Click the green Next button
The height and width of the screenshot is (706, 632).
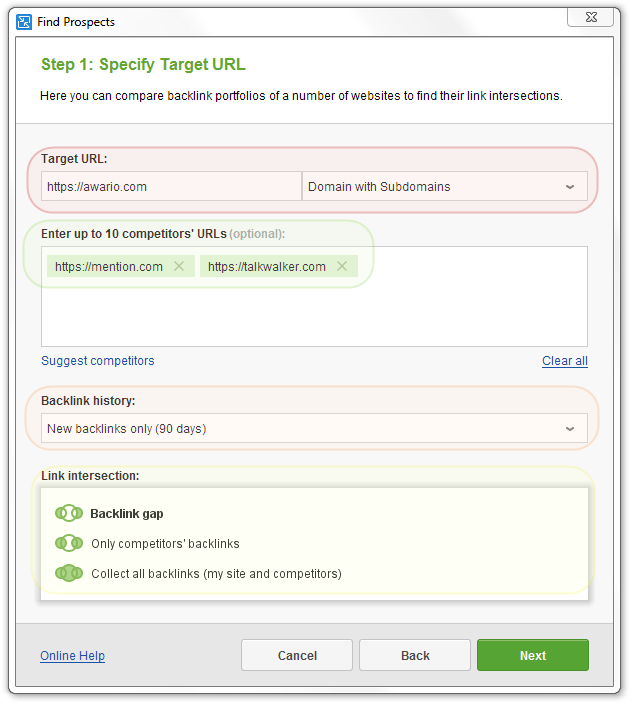pos(533,655)
